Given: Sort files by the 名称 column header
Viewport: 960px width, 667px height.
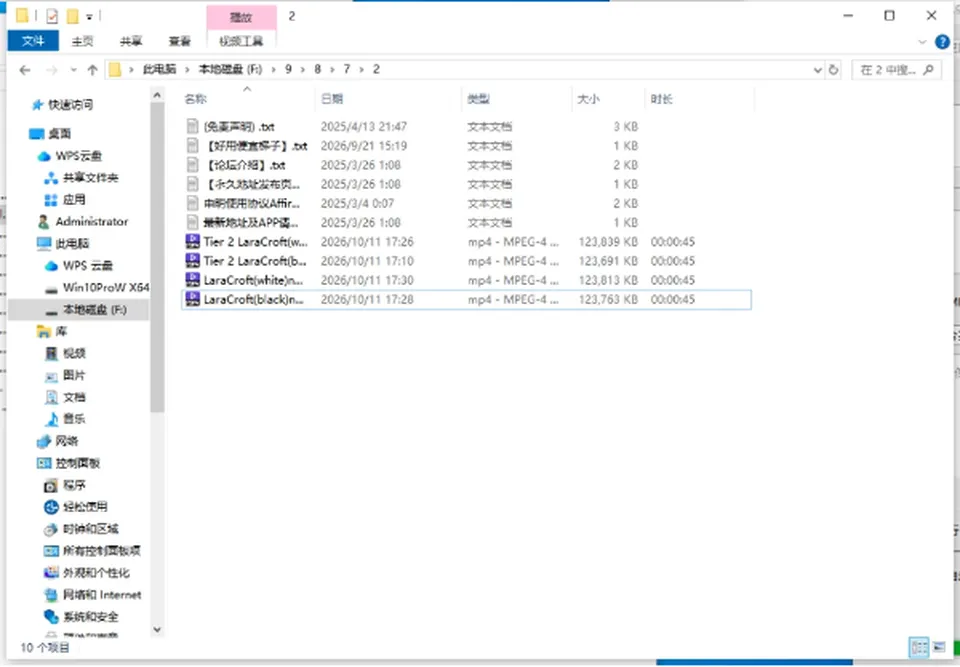Looking at the screenshot, I should pos(196,99).
